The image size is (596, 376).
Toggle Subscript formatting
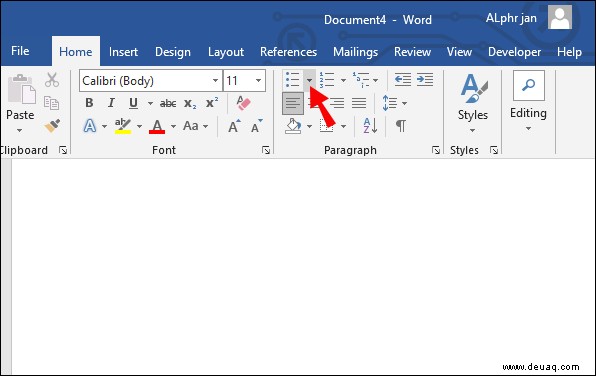coord(190,103)
